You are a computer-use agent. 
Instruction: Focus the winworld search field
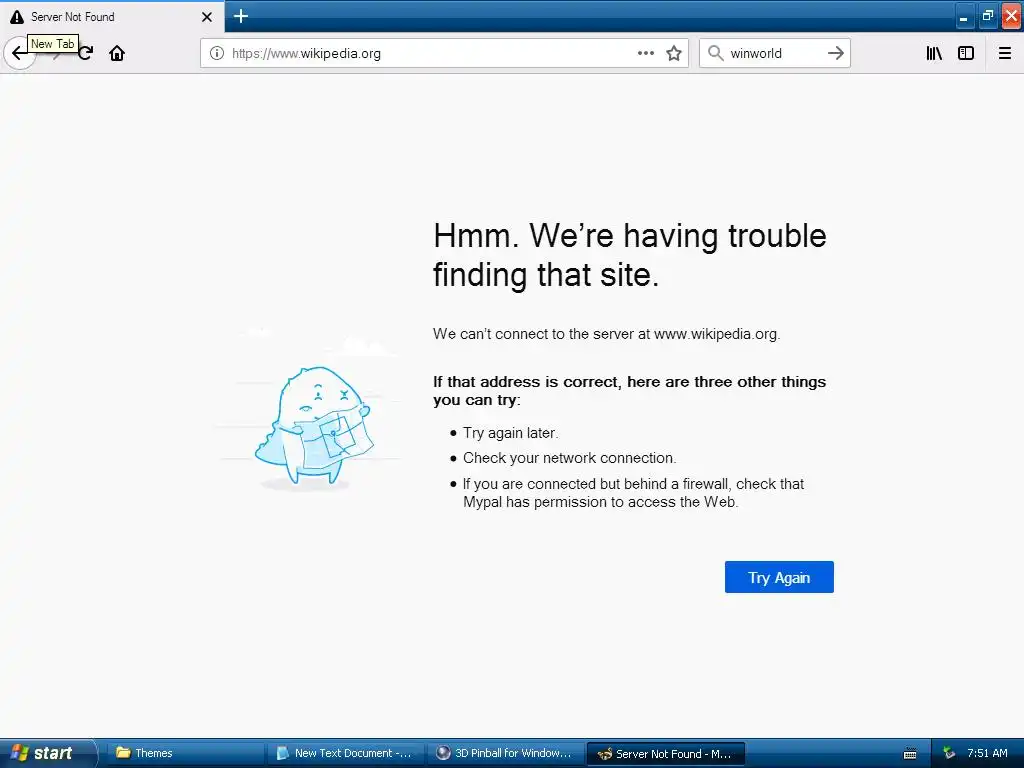tap(774, 53)
